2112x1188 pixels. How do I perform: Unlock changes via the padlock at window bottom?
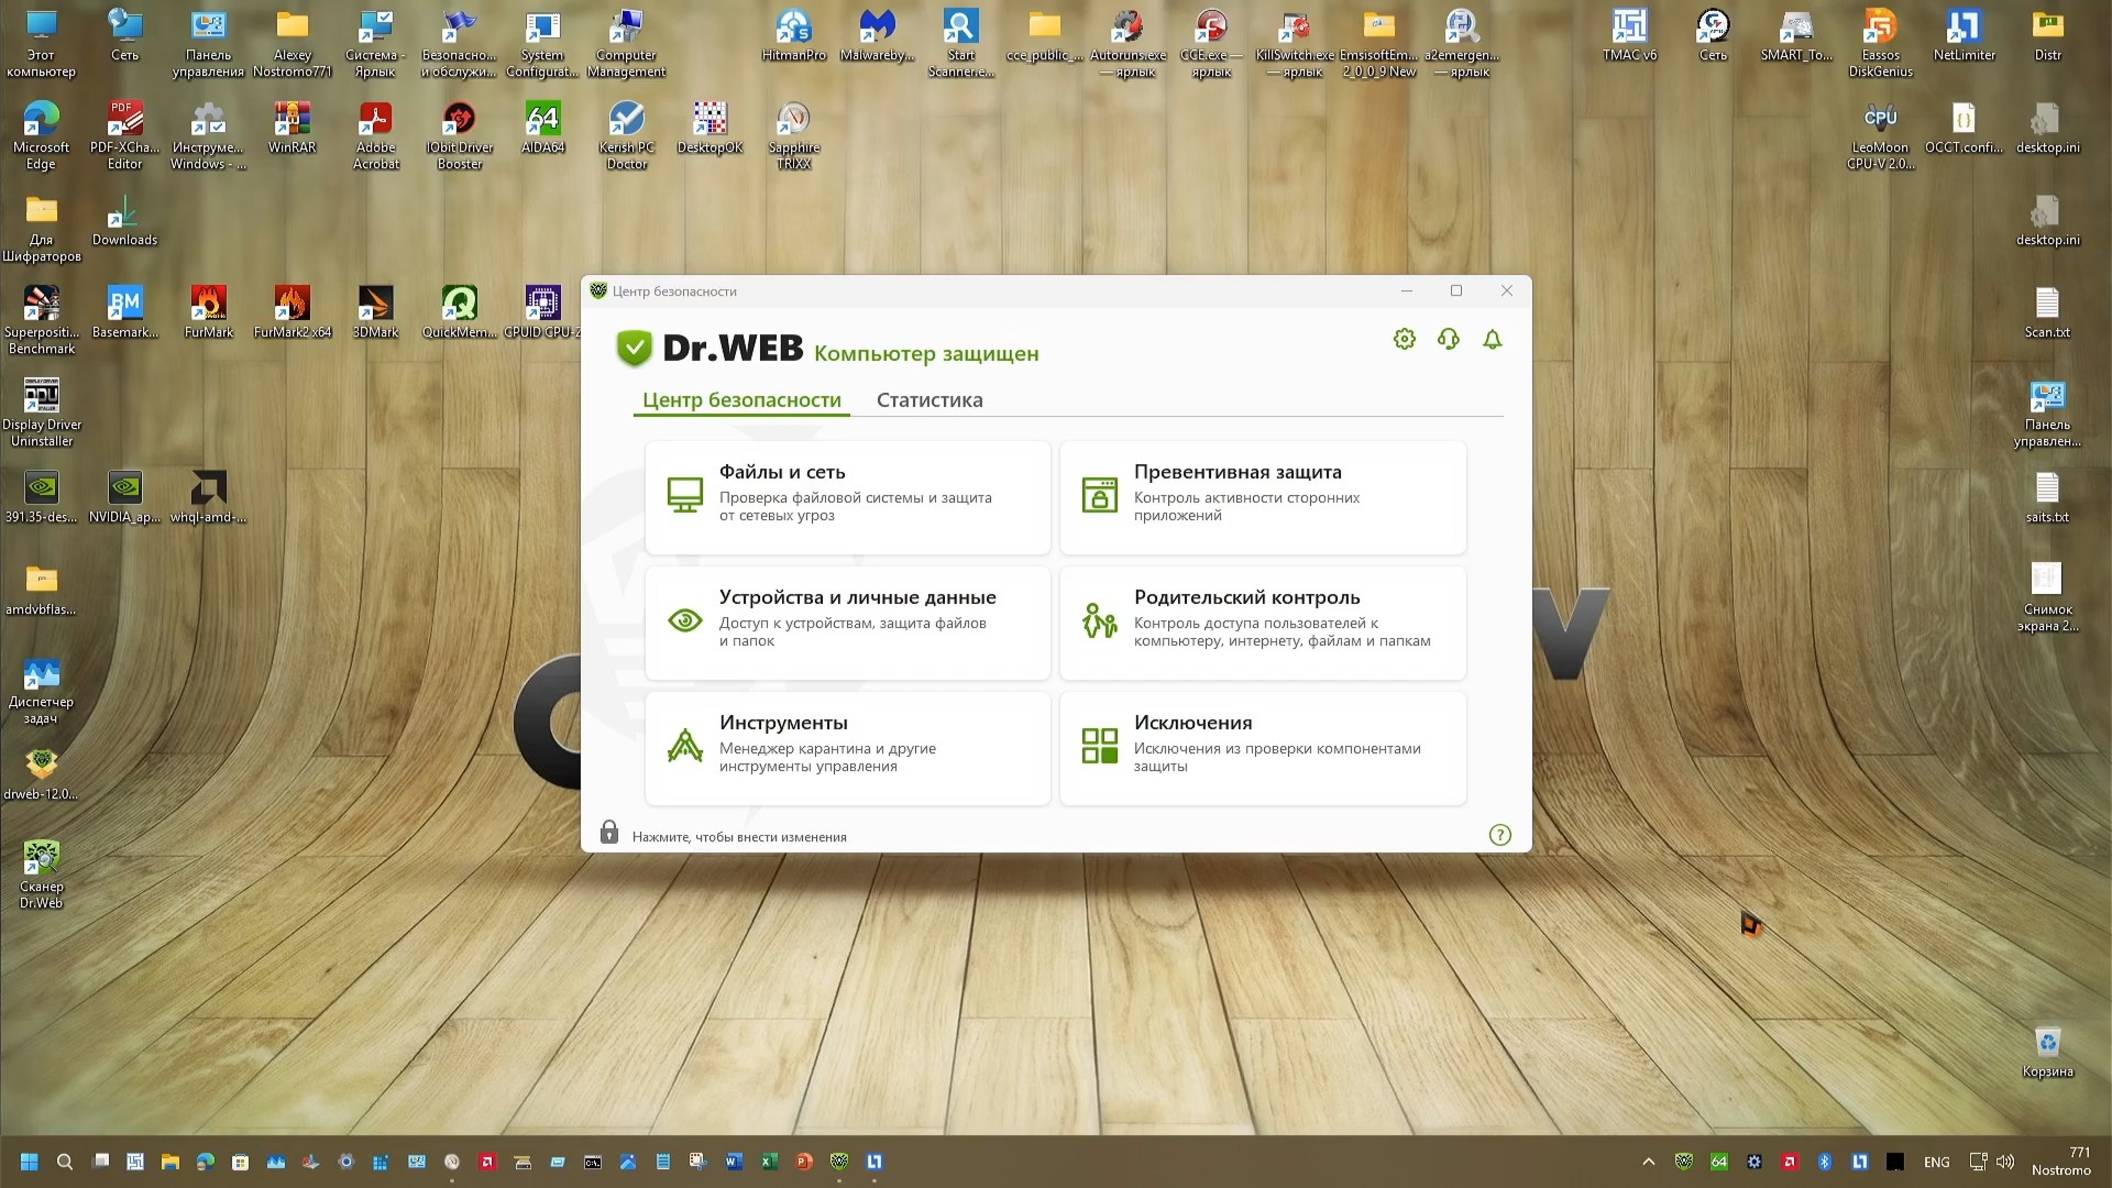610,832
